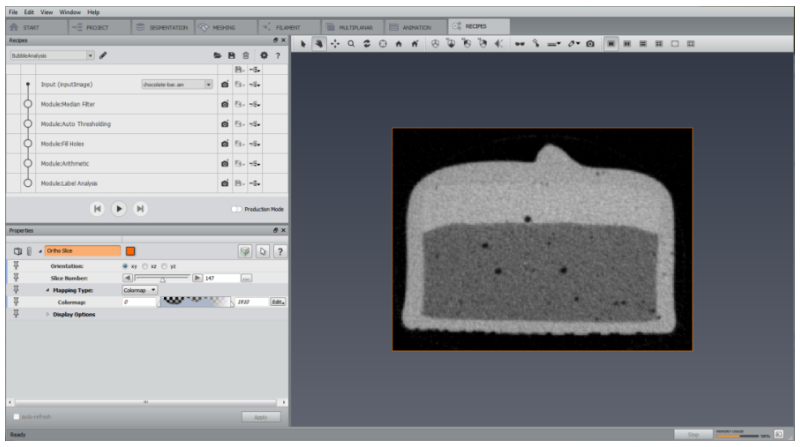Switch to the Segmentation tab
The height and width of the screenshot is (447, 800).
(163, 27)
